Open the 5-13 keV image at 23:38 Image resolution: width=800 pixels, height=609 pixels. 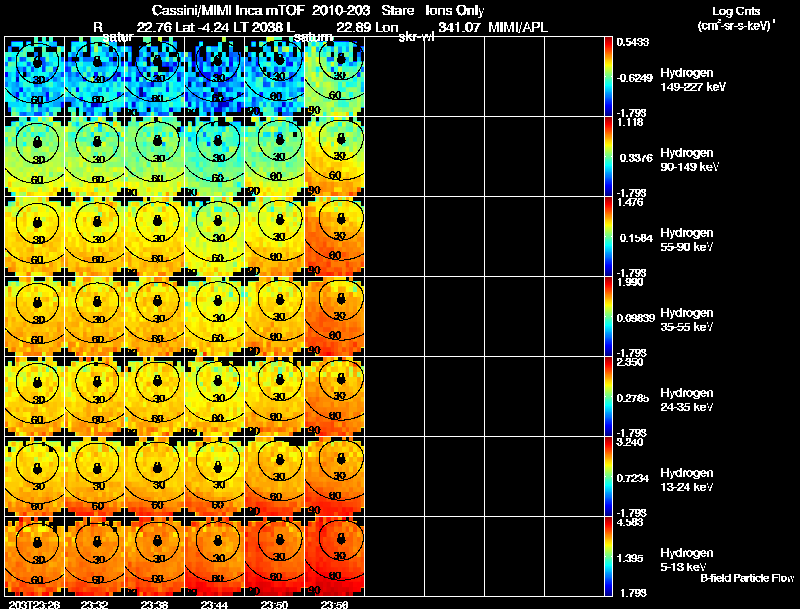[155, 556]
